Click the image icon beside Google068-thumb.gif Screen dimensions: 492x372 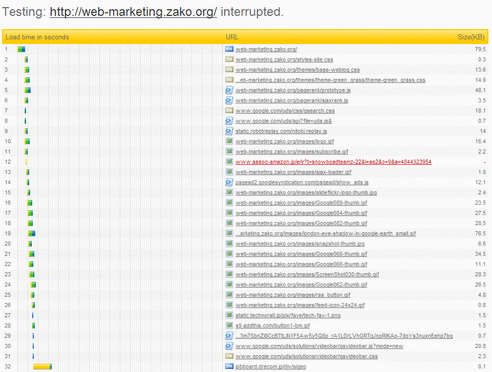(229, 254)
